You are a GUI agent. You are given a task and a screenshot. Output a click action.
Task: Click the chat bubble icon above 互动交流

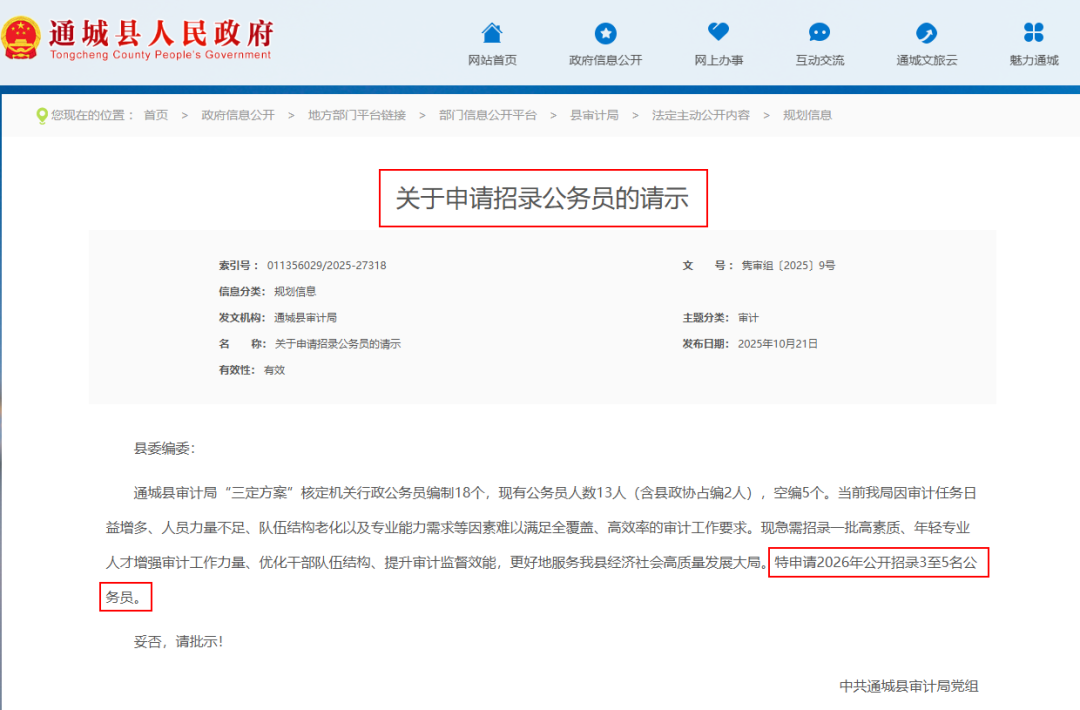point(819,33)
